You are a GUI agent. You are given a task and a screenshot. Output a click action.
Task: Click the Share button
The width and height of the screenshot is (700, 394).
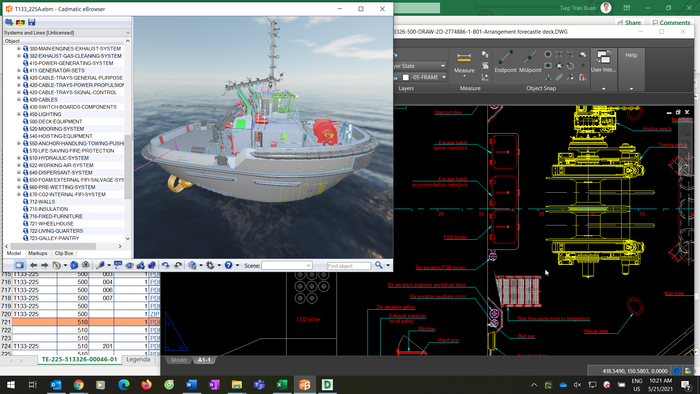tap(628, 22)
